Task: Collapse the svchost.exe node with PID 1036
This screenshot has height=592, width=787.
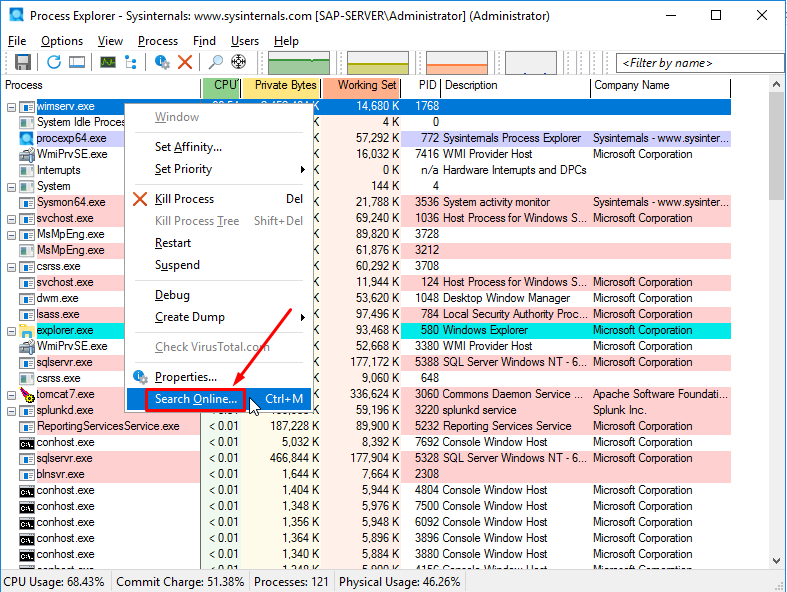Action: (12, 219)
